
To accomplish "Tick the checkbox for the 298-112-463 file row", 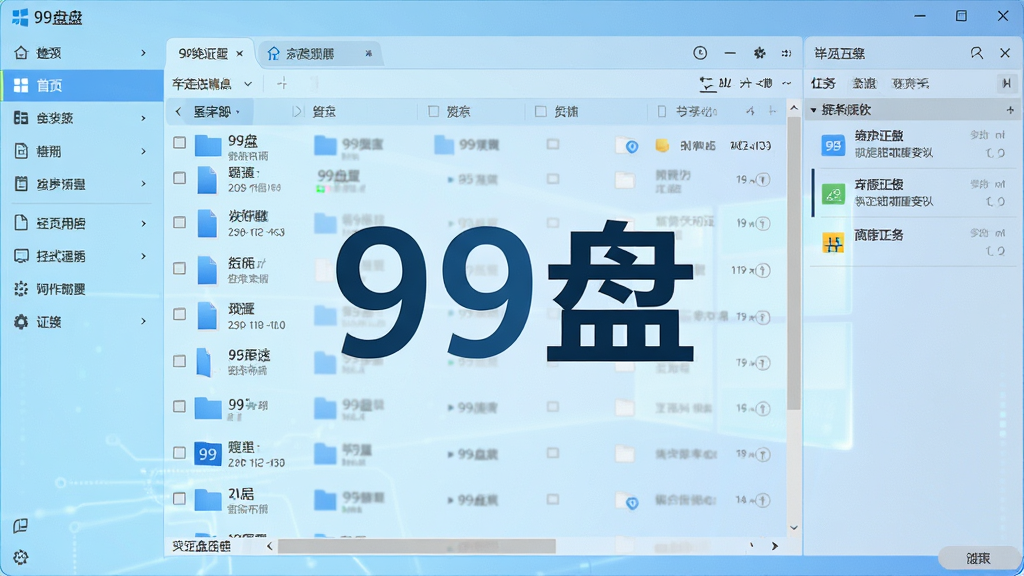I will (180, 223).
